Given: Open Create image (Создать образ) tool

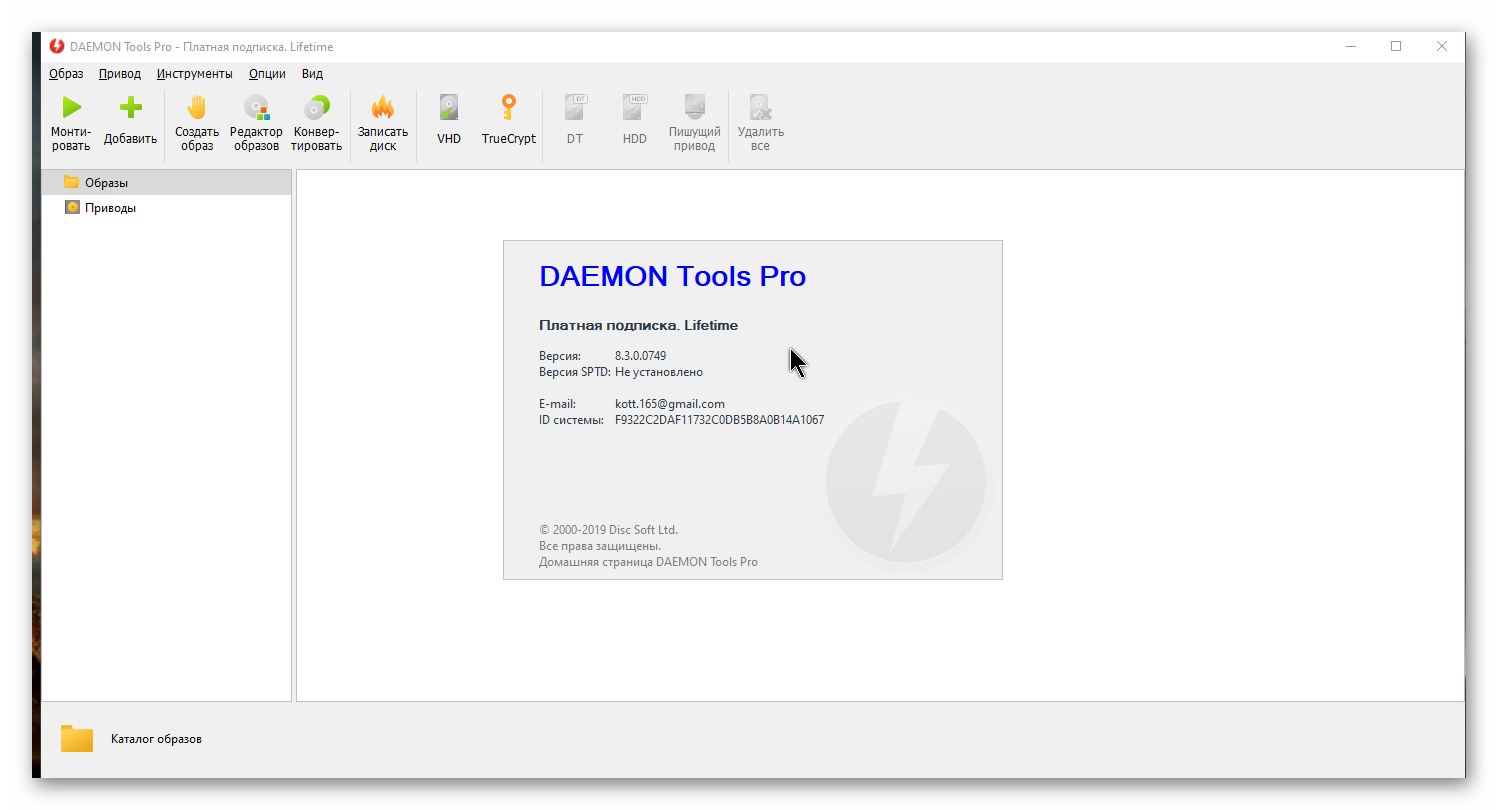Looking at the screenshot, I should [x=197, y=108].
